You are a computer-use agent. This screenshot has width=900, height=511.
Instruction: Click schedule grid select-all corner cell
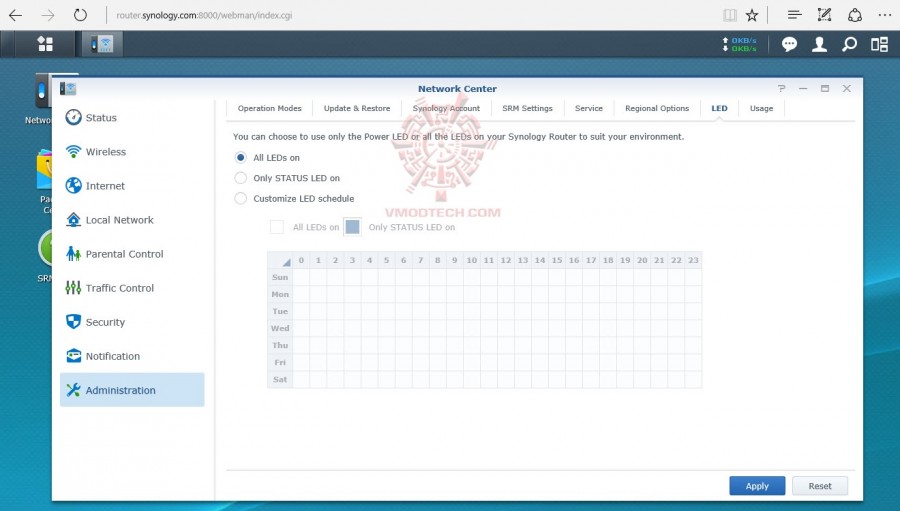(x=280, y=260)
